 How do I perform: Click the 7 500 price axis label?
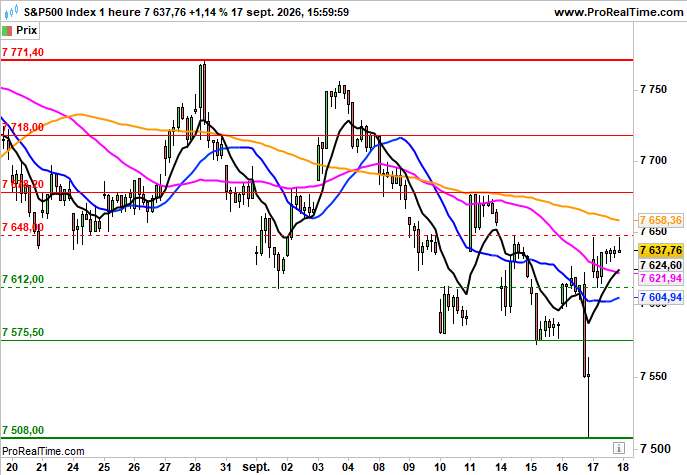(x=653, y=449)
